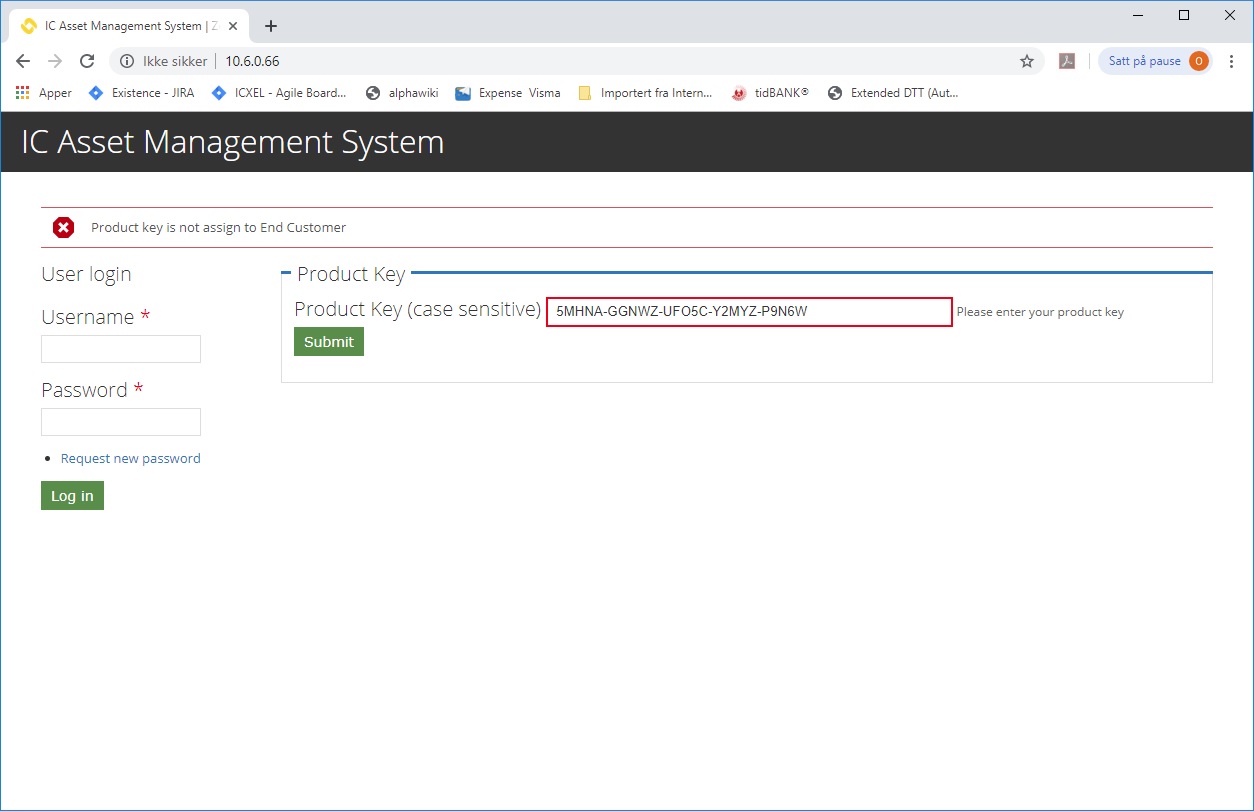Open Chrome three-dot menu
Viewport: 1254px width, 811px height.
tap(1232, 61)
